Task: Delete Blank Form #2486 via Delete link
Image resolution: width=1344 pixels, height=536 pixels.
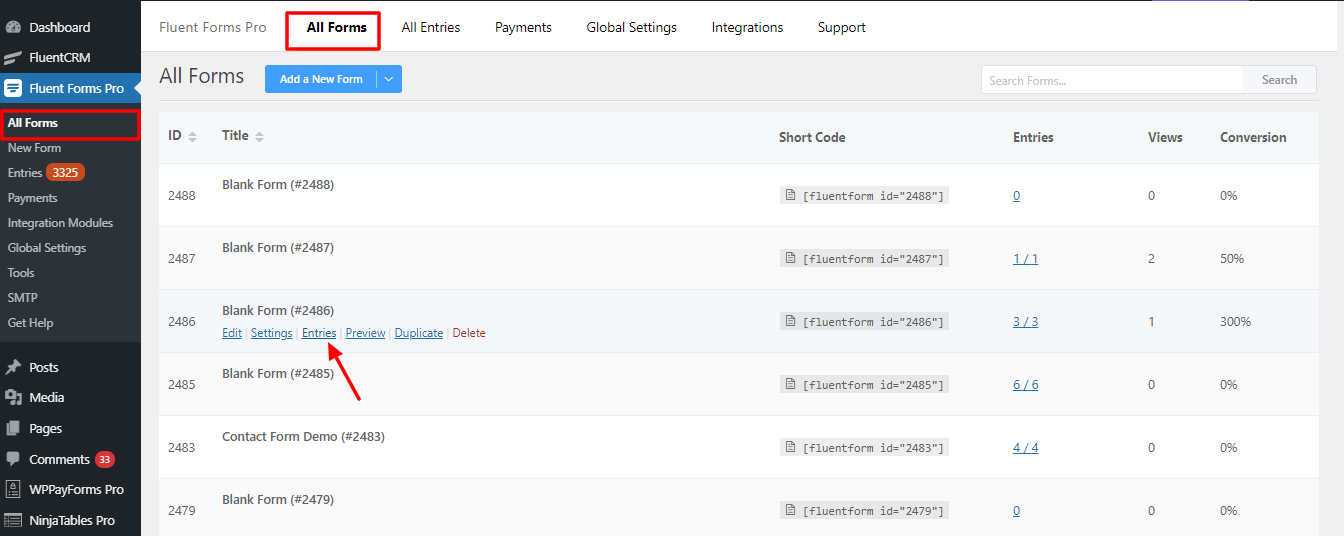Action: (x=469, y=333)
